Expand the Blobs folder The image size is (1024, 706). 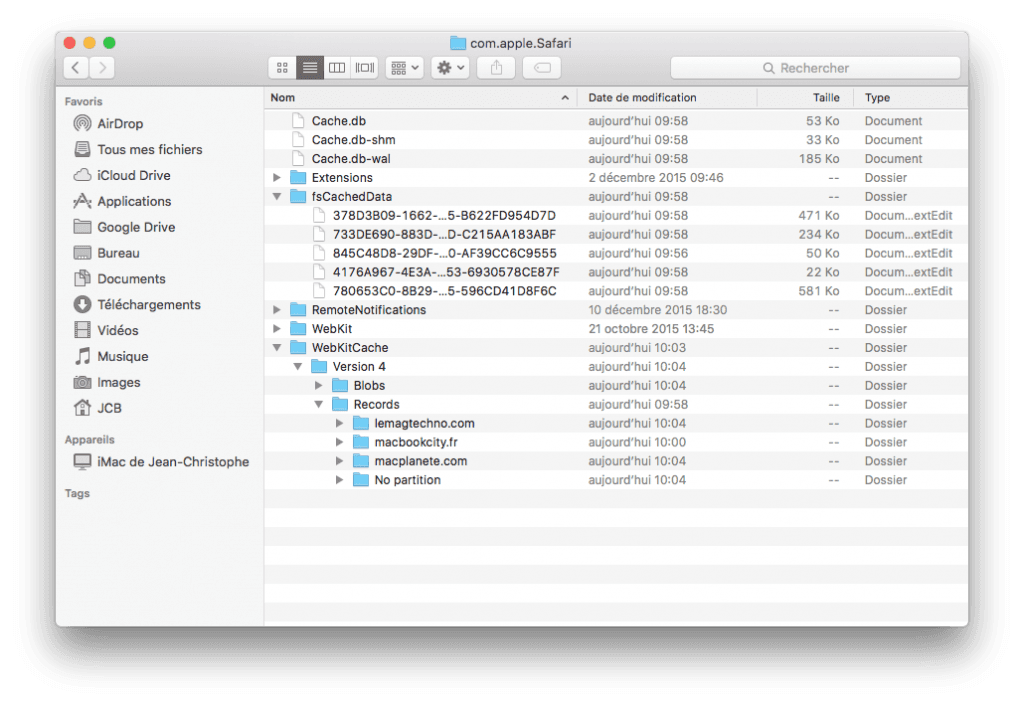[319, 385]
